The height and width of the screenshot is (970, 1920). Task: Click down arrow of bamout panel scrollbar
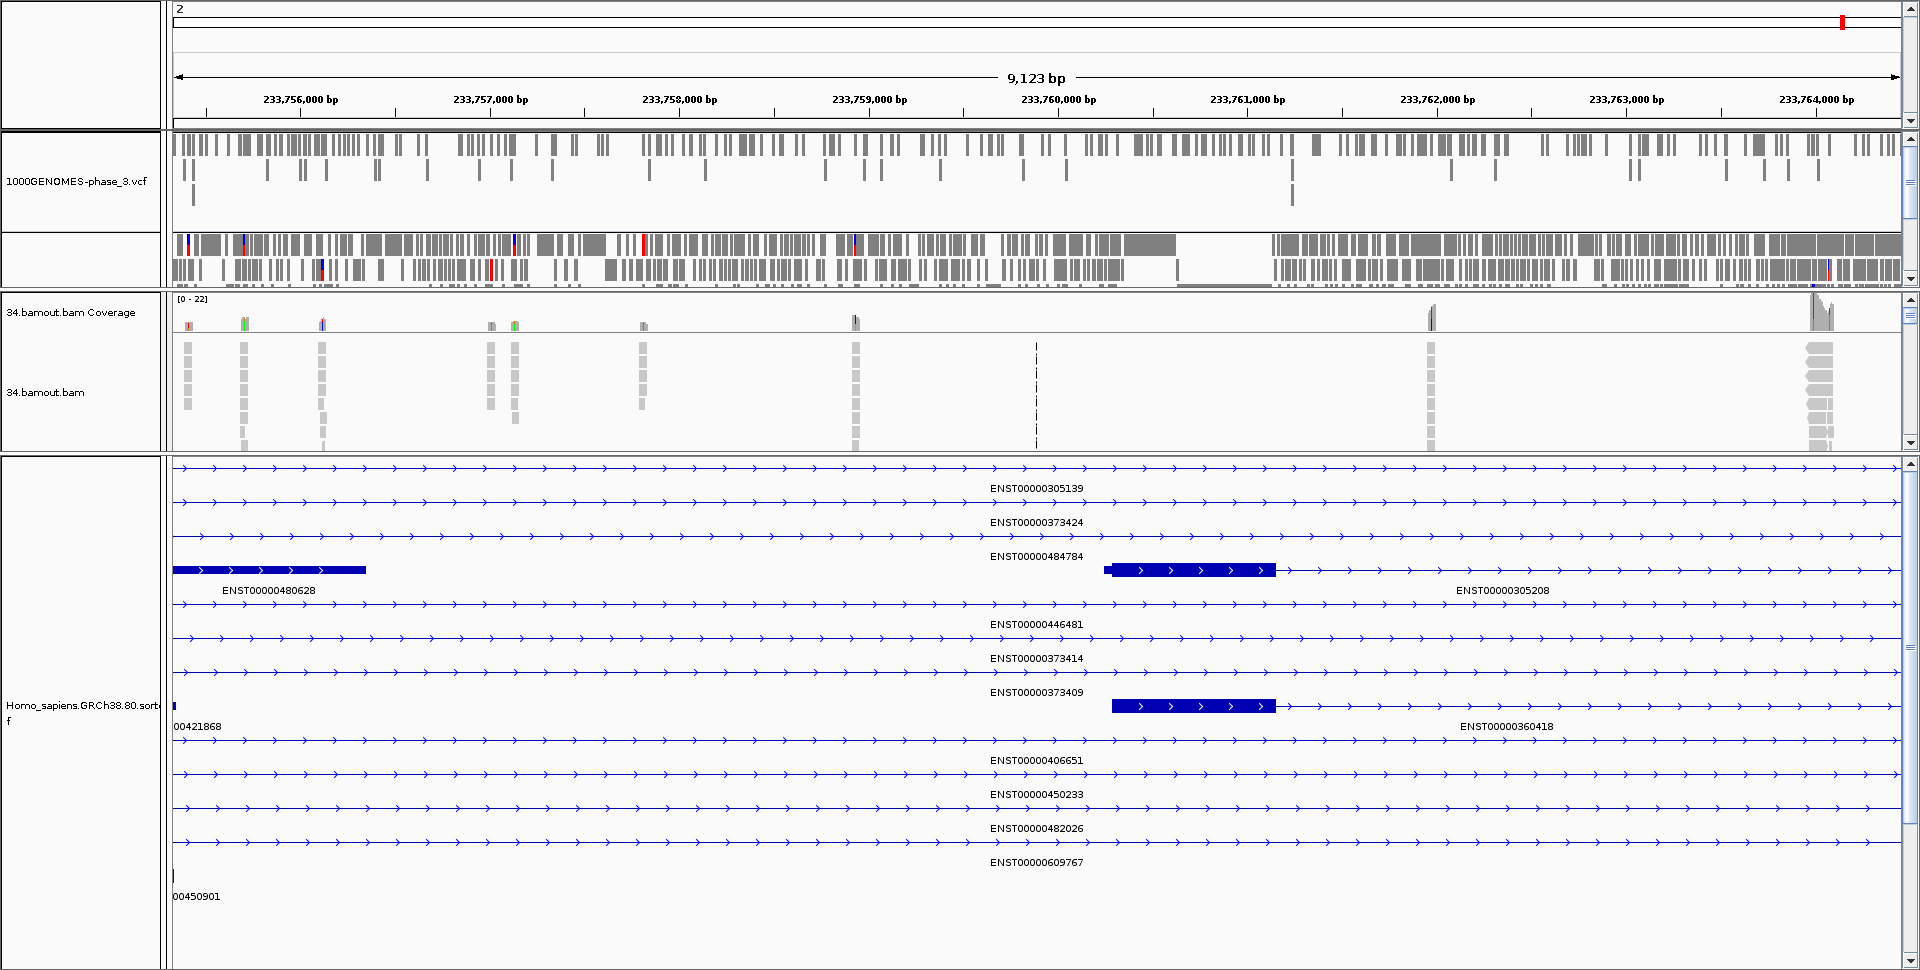pos(1910,442)
